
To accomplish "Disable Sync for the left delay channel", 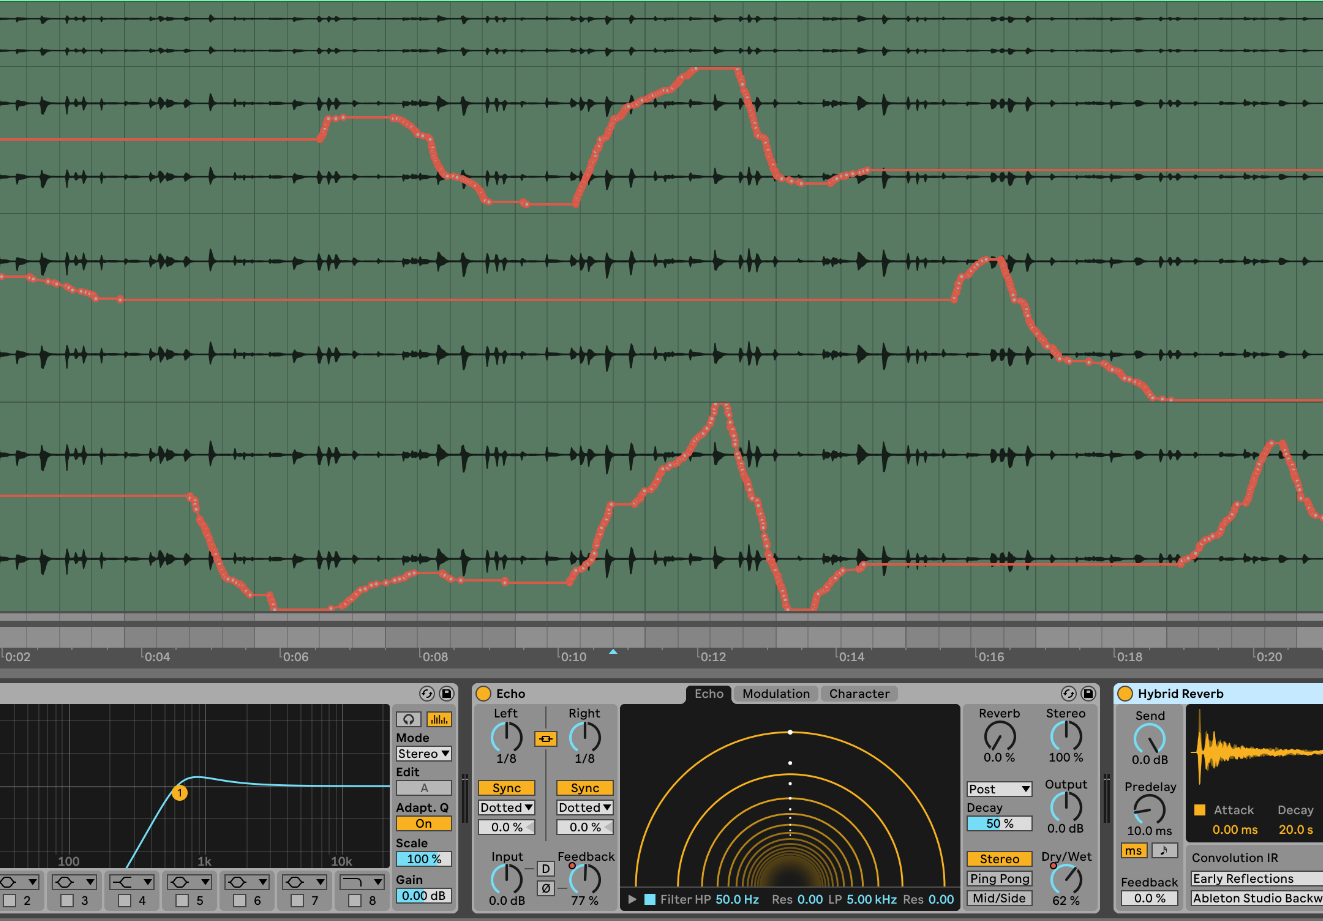I will point(506,788).
